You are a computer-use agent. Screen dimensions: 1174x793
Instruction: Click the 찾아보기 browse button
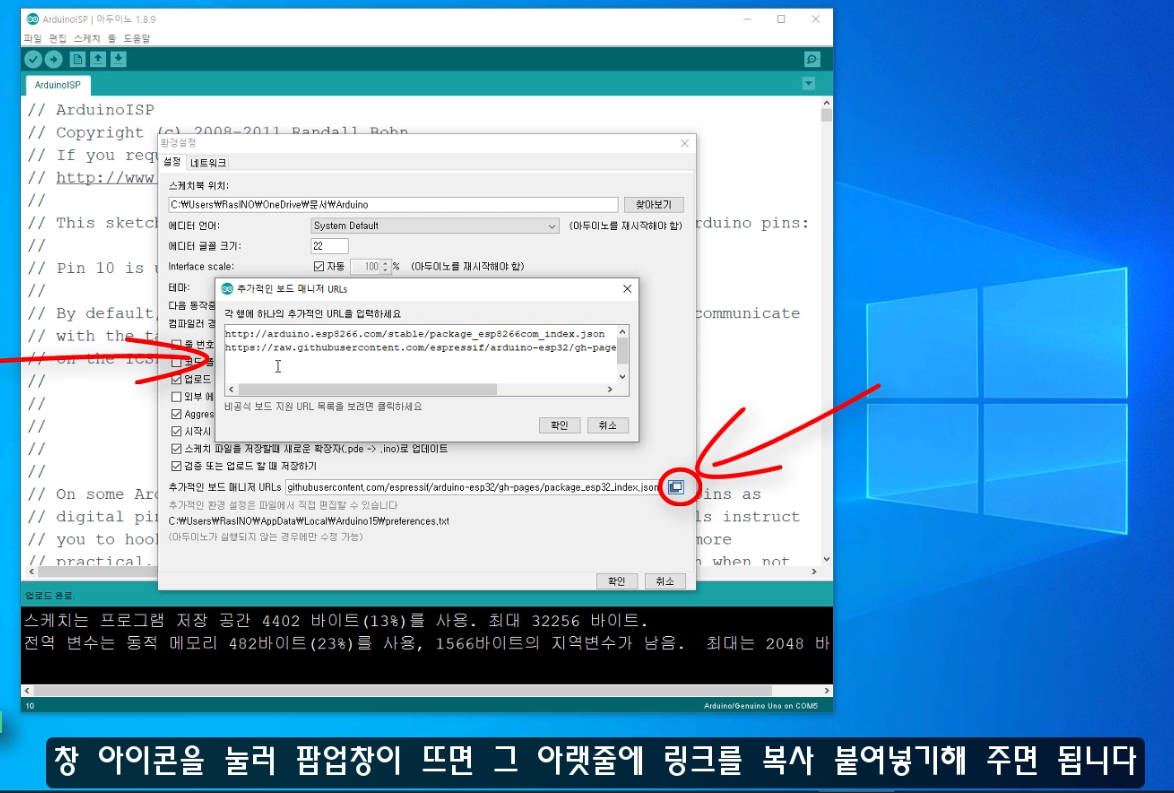click(x=654, y=204)
